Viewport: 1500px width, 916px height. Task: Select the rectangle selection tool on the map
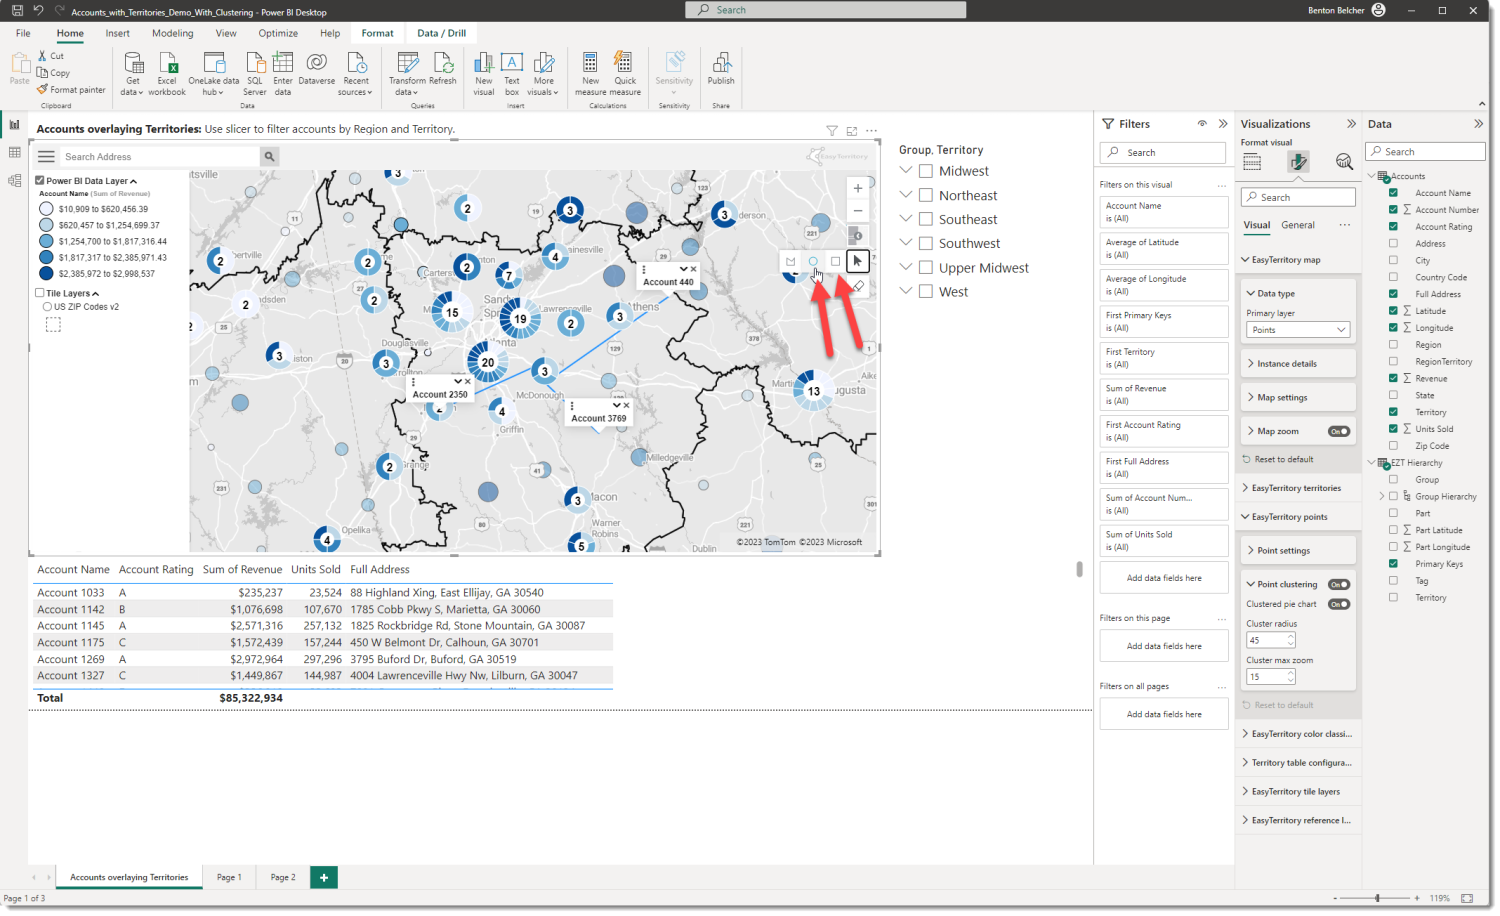(x=836, y=261)
